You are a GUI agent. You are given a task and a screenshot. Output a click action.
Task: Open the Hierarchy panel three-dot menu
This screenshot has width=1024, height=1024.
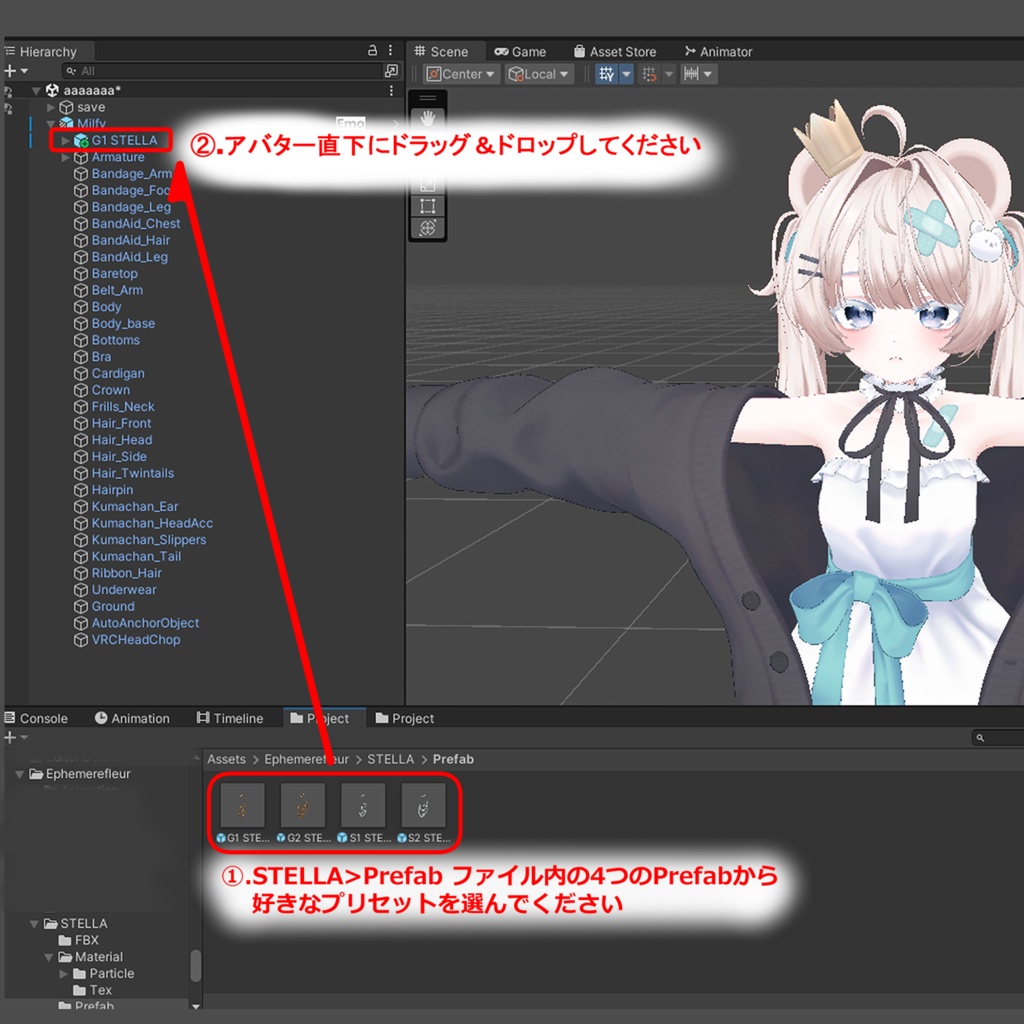tap(390, 50)
